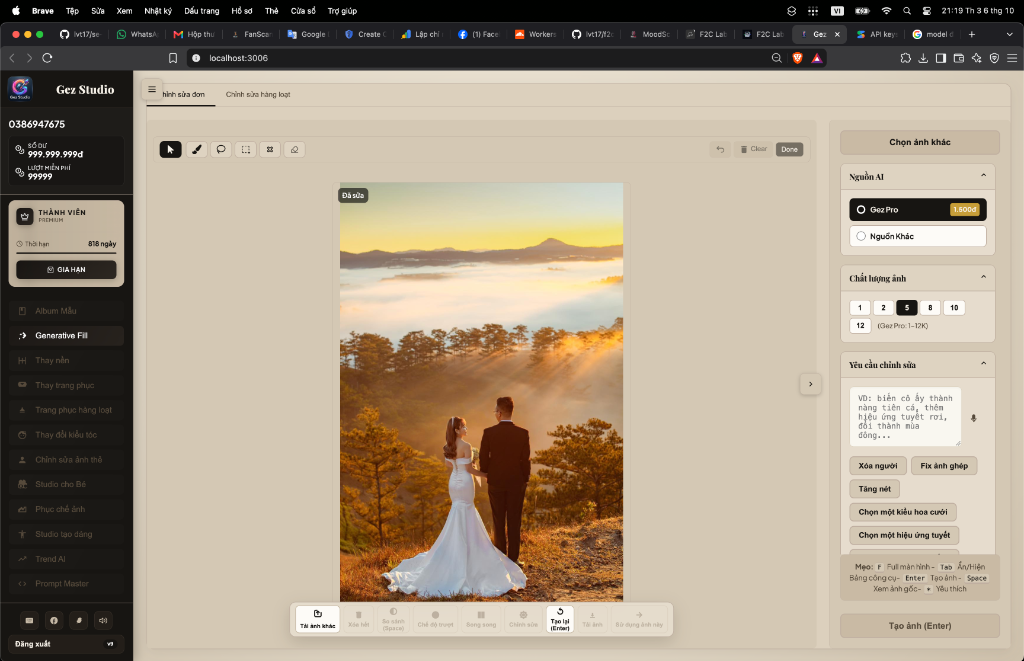Click the edit request text field

click(x=905, y=417)
